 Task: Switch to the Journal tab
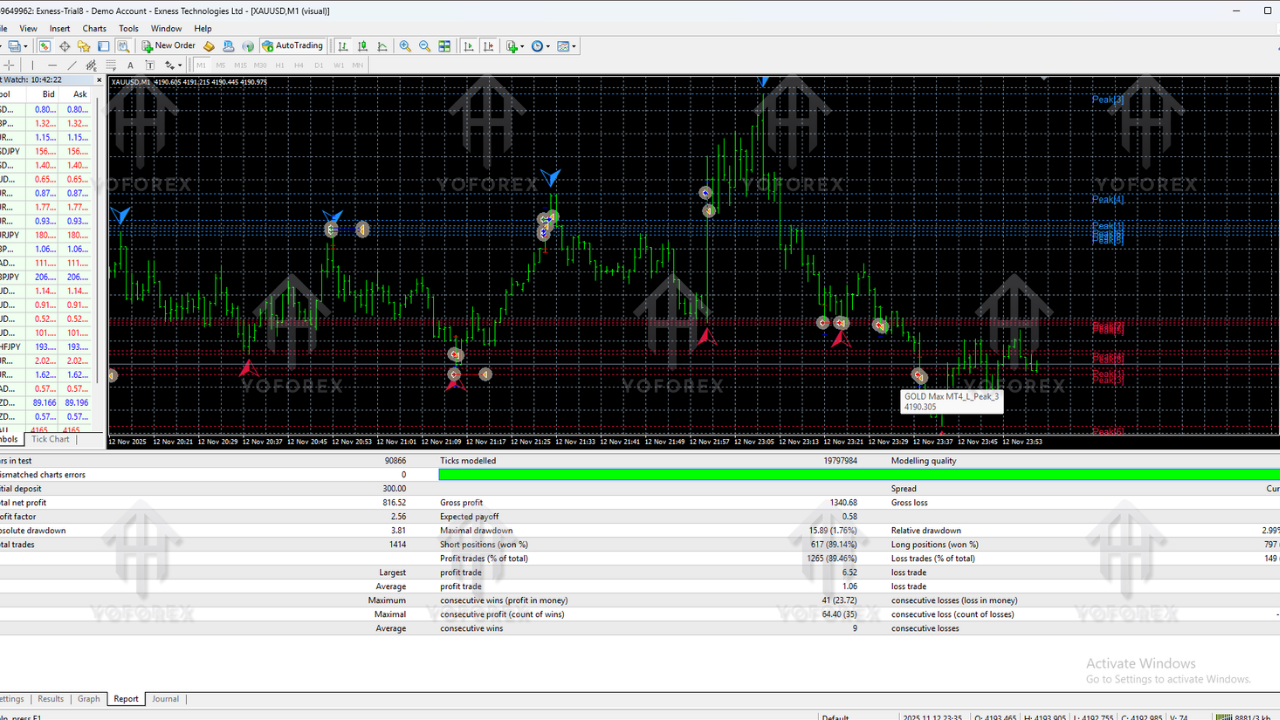click(165, 699)
